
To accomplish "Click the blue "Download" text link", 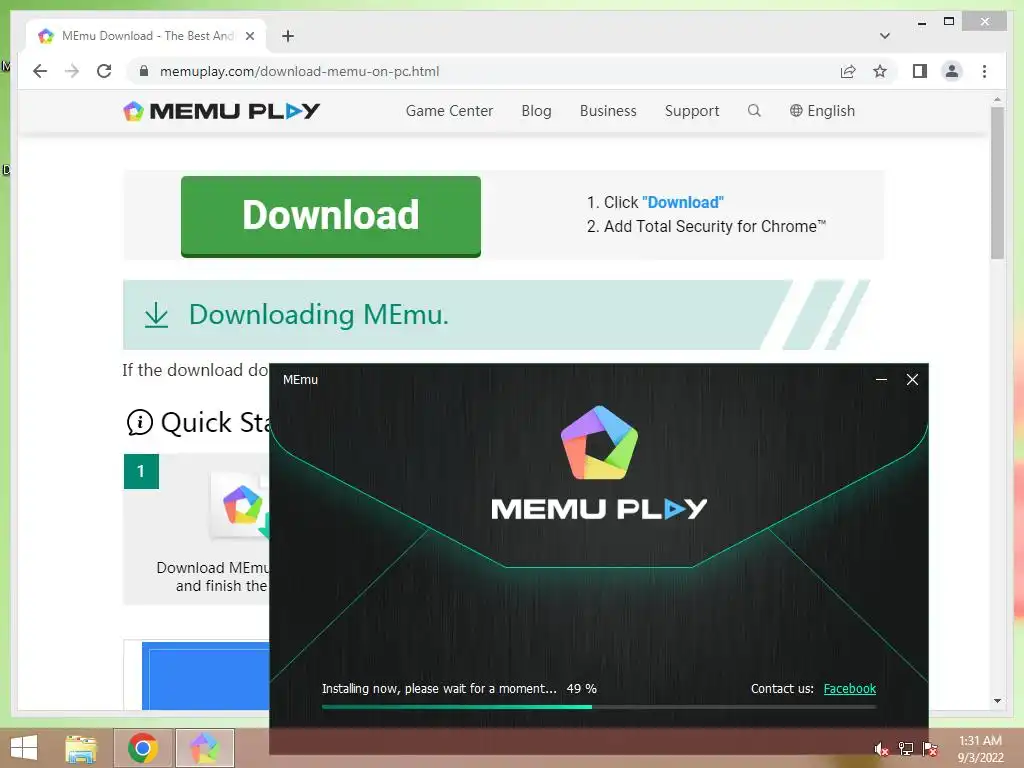I will pos(683,202).
